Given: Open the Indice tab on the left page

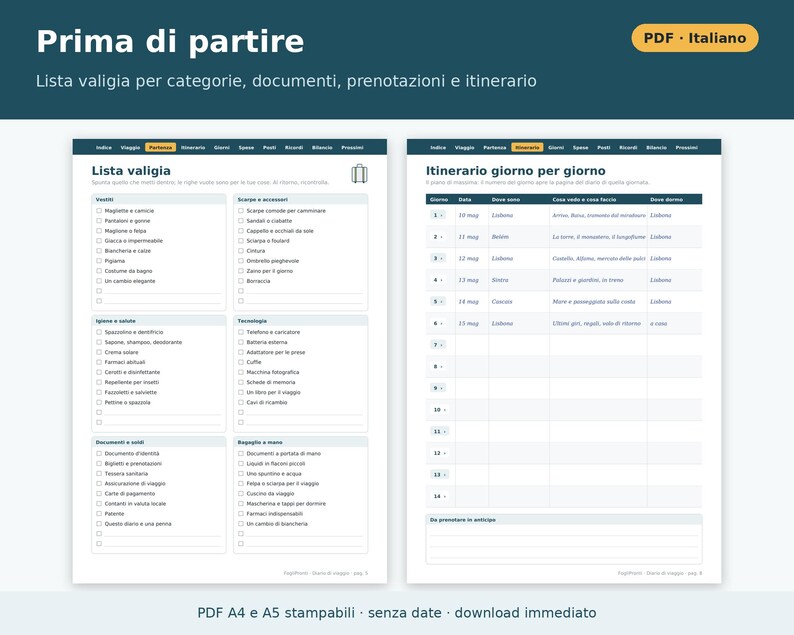Looking at the screenshot, I should click(104, 147).
